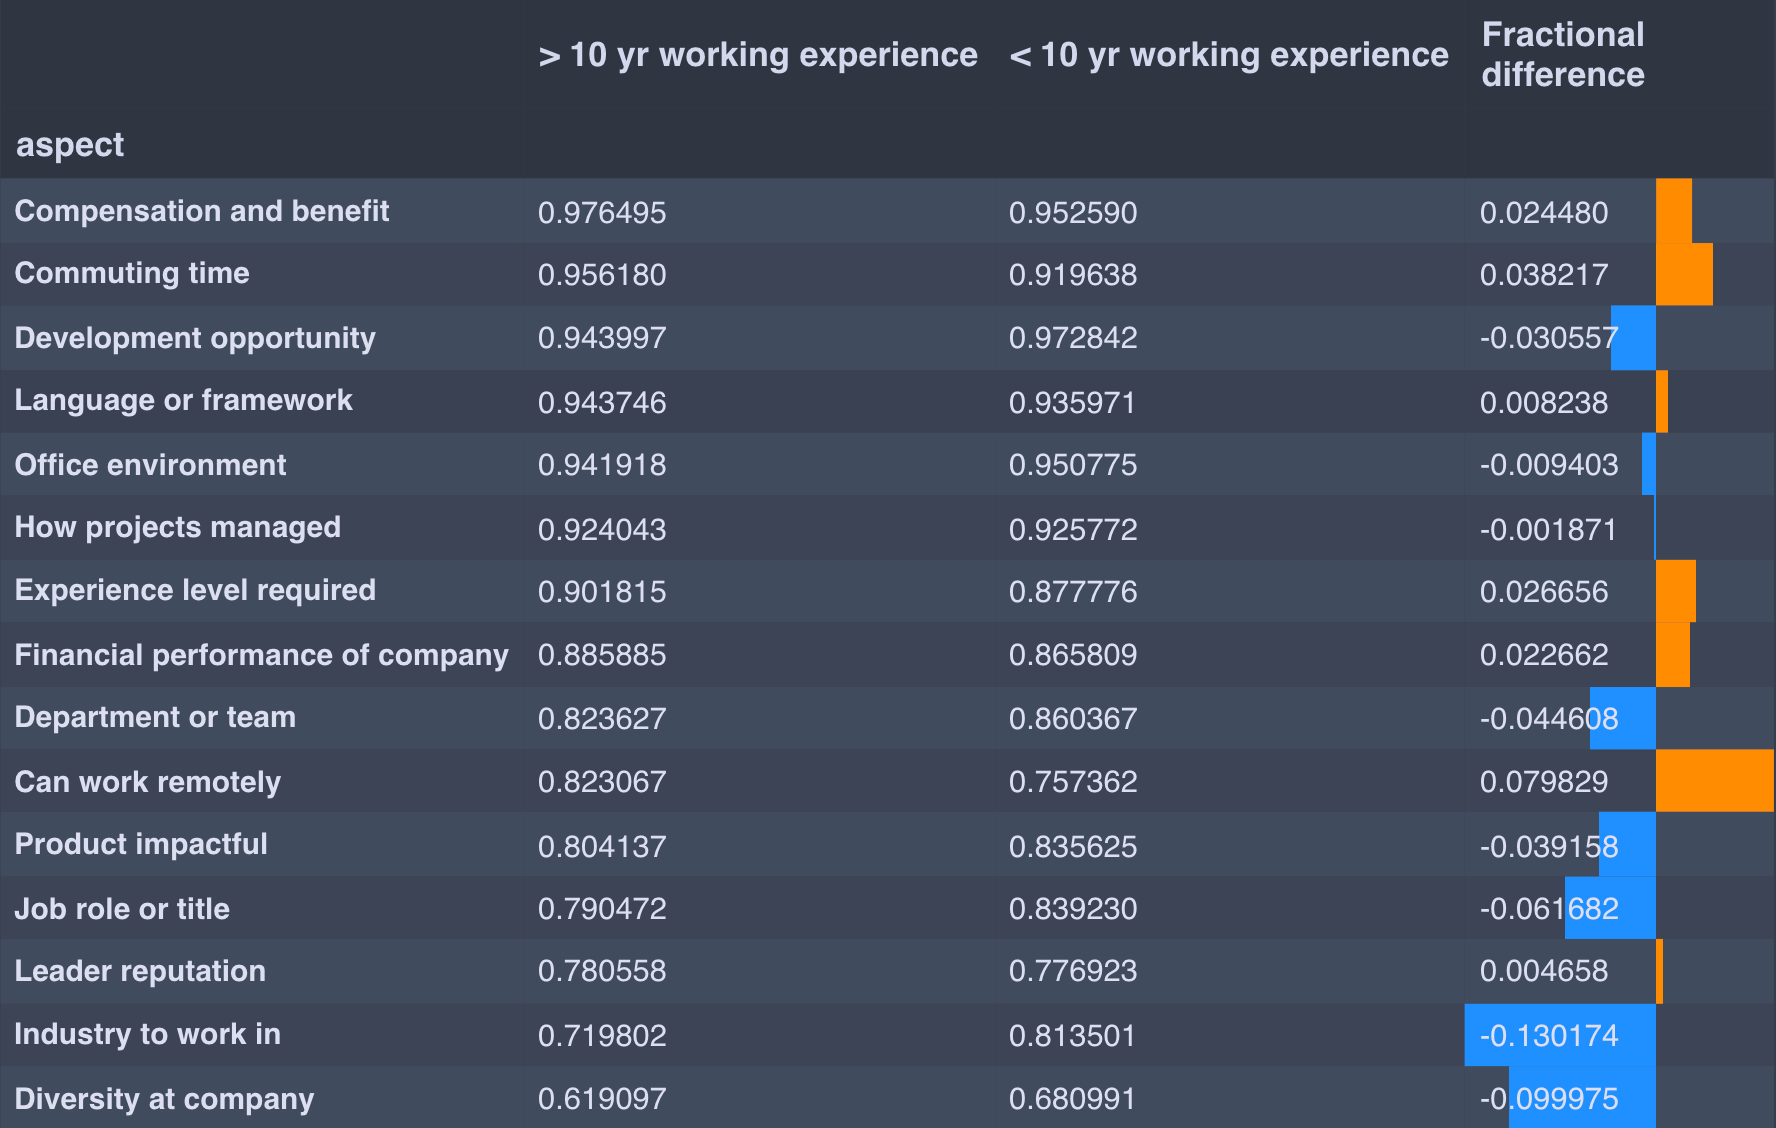Viewport: 1776px width, 1128px height.
Task: Click the 'Development opportunity' row label
Action: click(x=195, y=338)
